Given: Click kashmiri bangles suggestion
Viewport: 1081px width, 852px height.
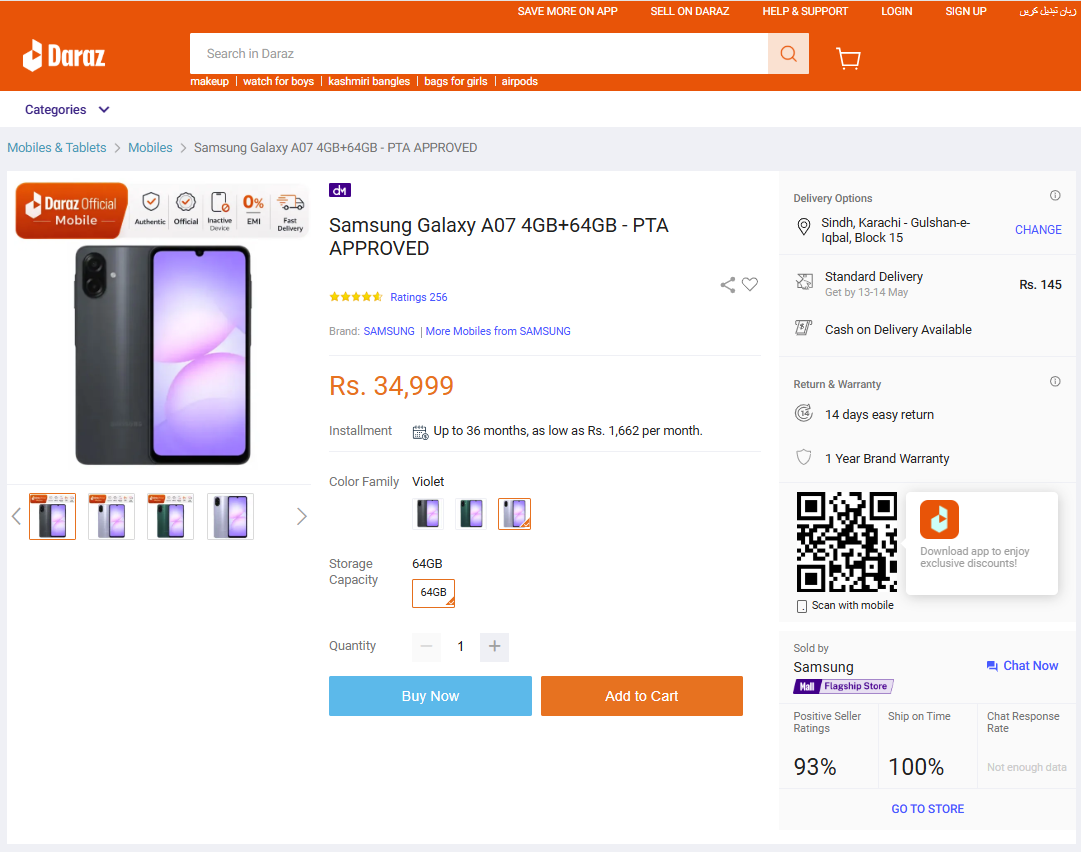Looking at the screenshot, I should click(369, 81).
